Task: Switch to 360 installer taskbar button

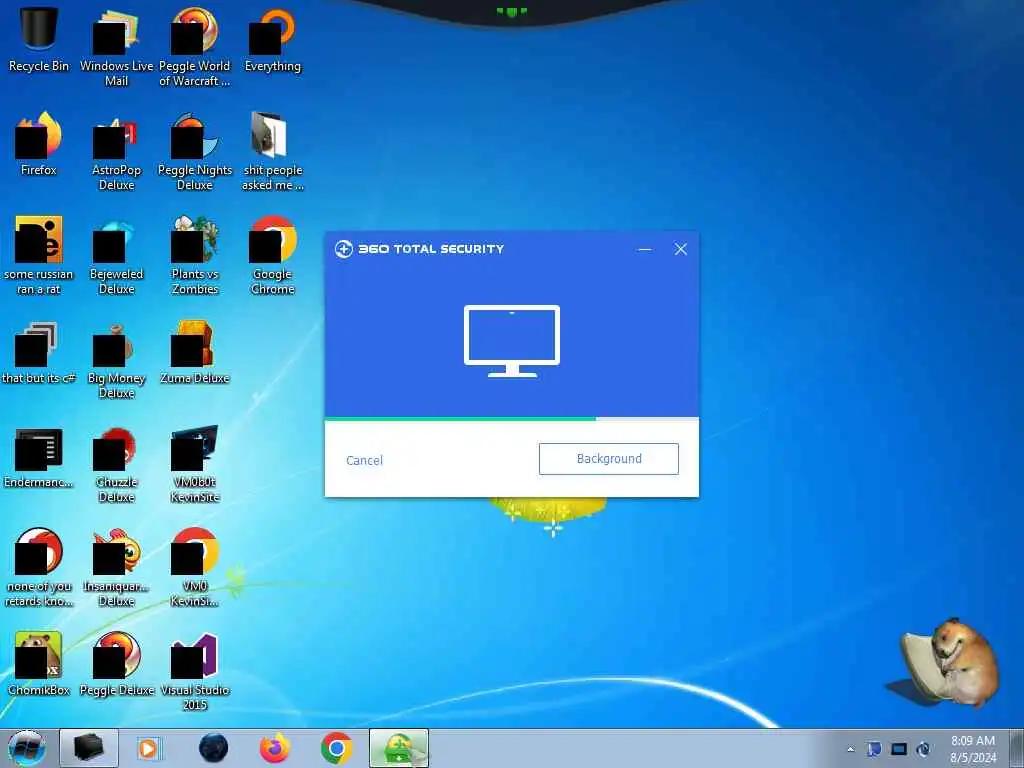Action: coord(399,748)
